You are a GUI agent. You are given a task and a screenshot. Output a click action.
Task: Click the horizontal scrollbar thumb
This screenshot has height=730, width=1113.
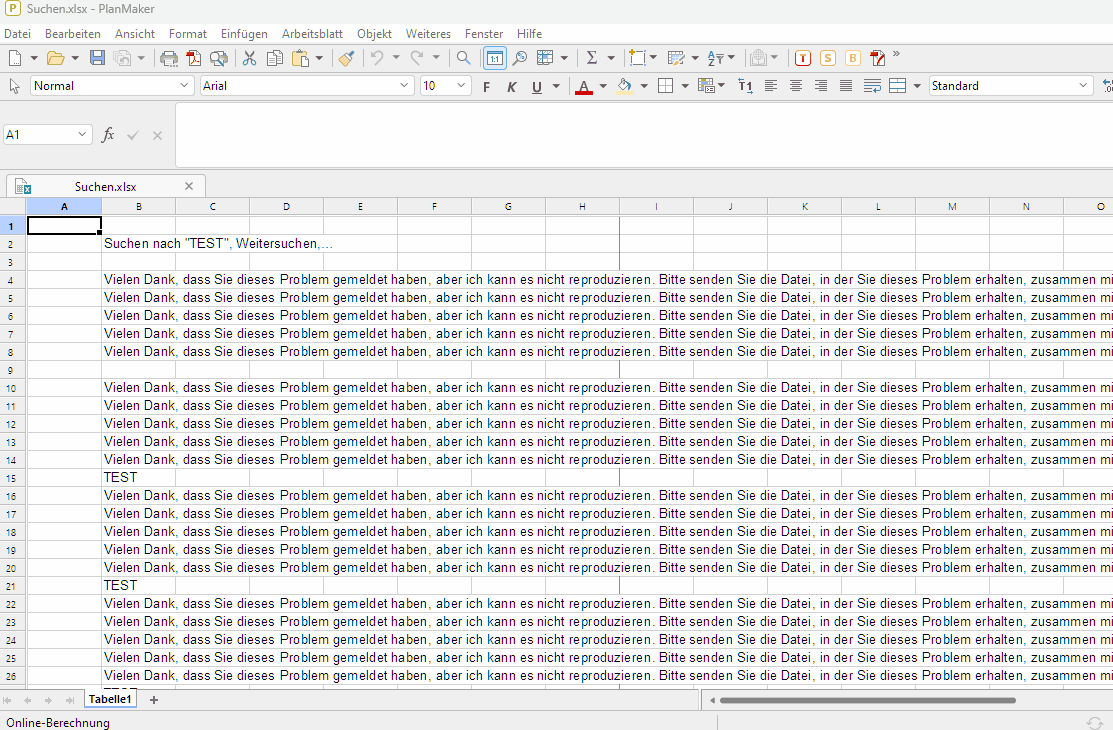click(x=867, y=700)
